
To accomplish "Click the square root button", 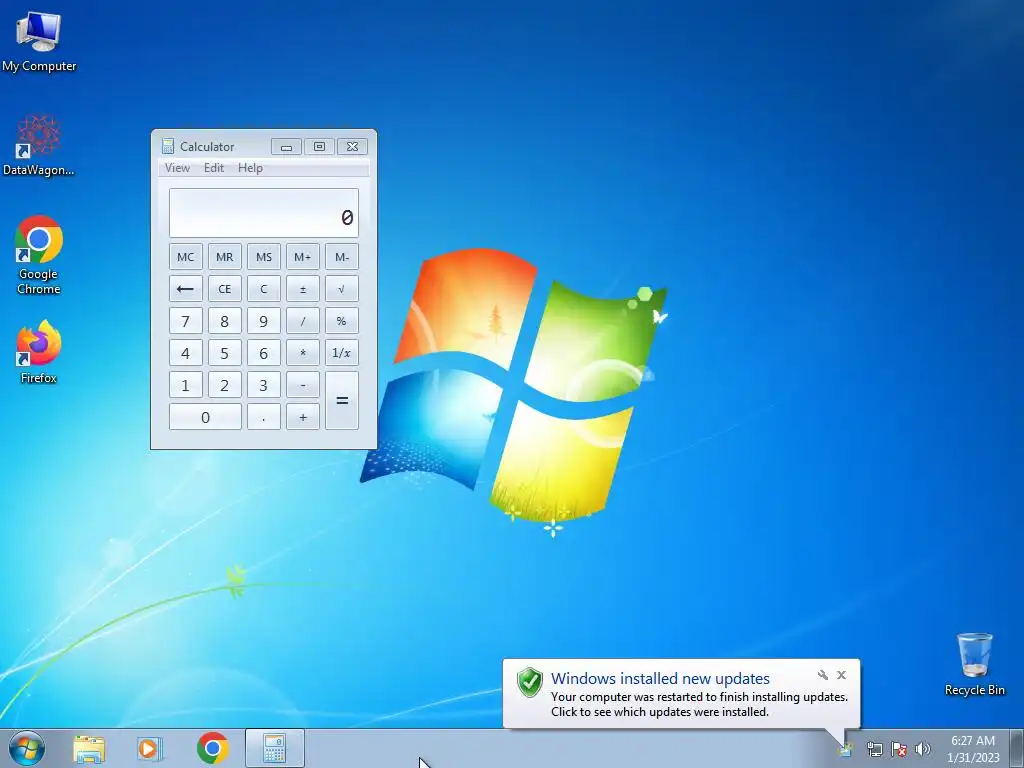I will pyautogui.click(x=342, y=289).
